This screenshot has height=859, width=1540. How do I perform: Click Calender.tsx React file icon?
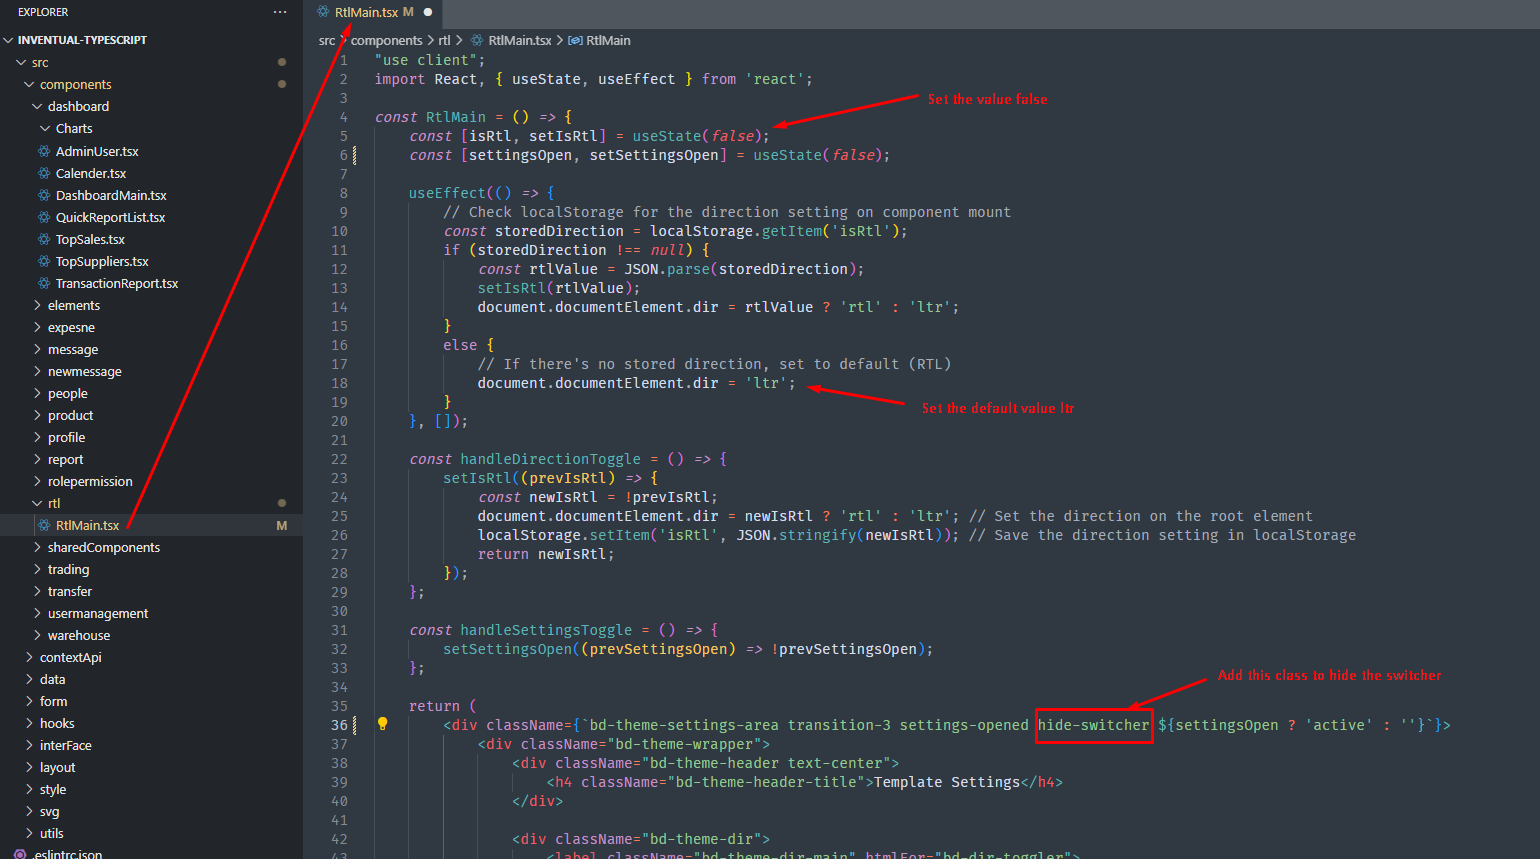pos(44,173)
